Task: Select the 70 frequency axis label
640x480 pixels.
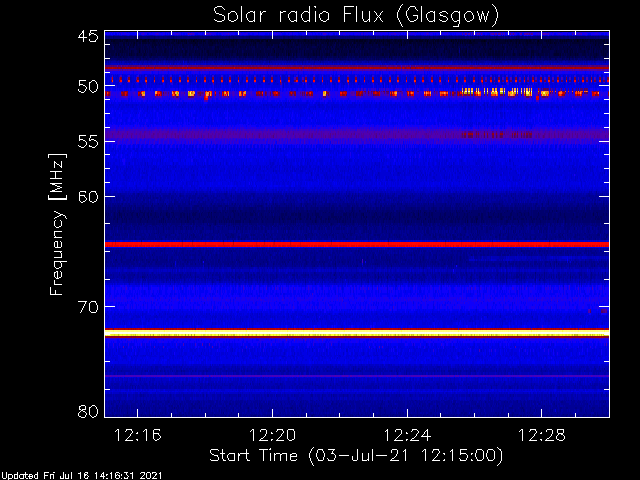Action: click(88, 307)
